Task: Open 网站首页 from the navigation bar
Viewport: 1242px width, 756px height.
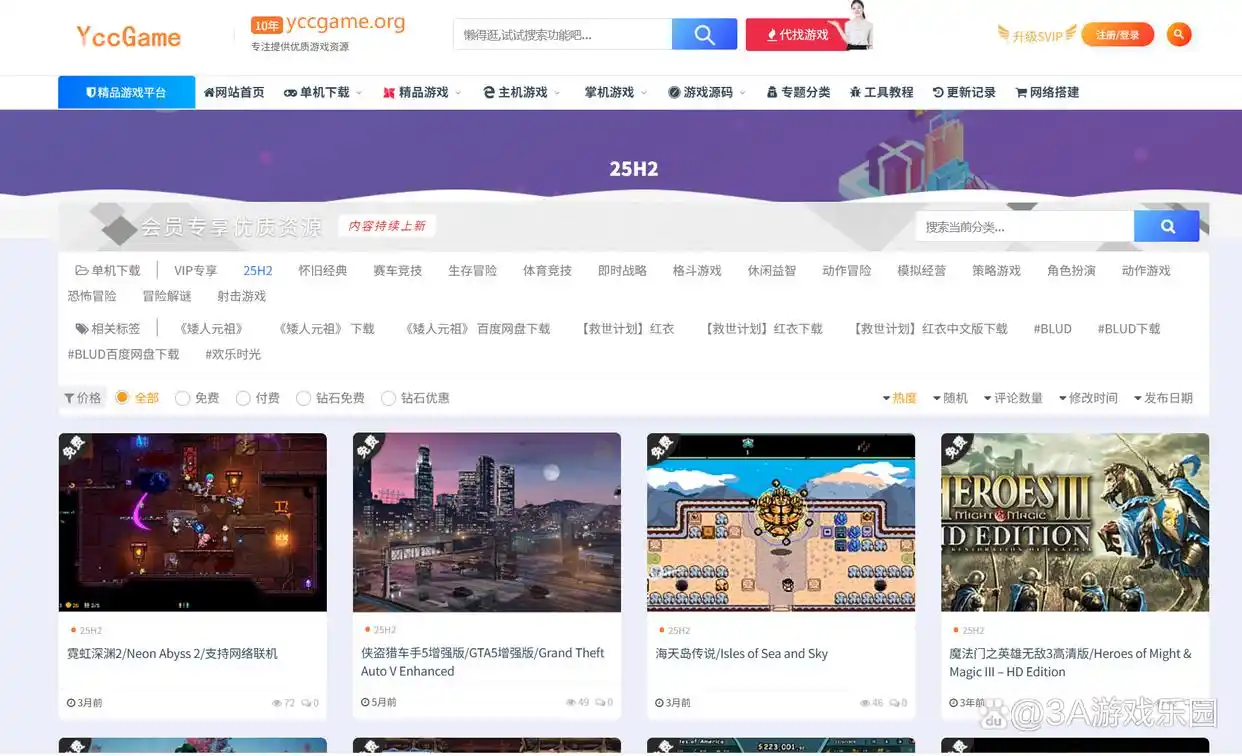Action: point(233,91)
